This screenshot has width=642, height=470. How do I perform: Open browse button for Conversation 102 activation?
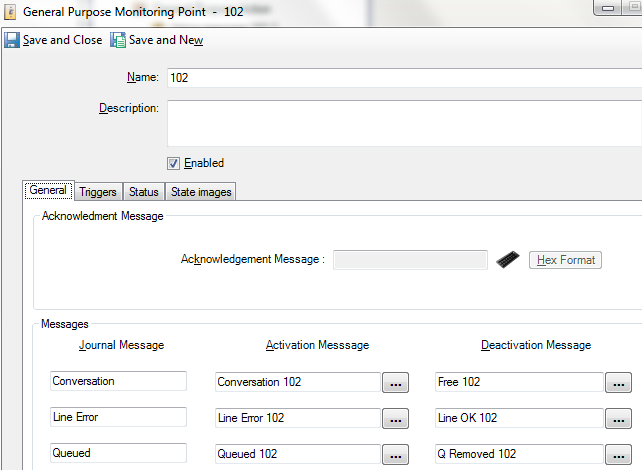(395, 382)
